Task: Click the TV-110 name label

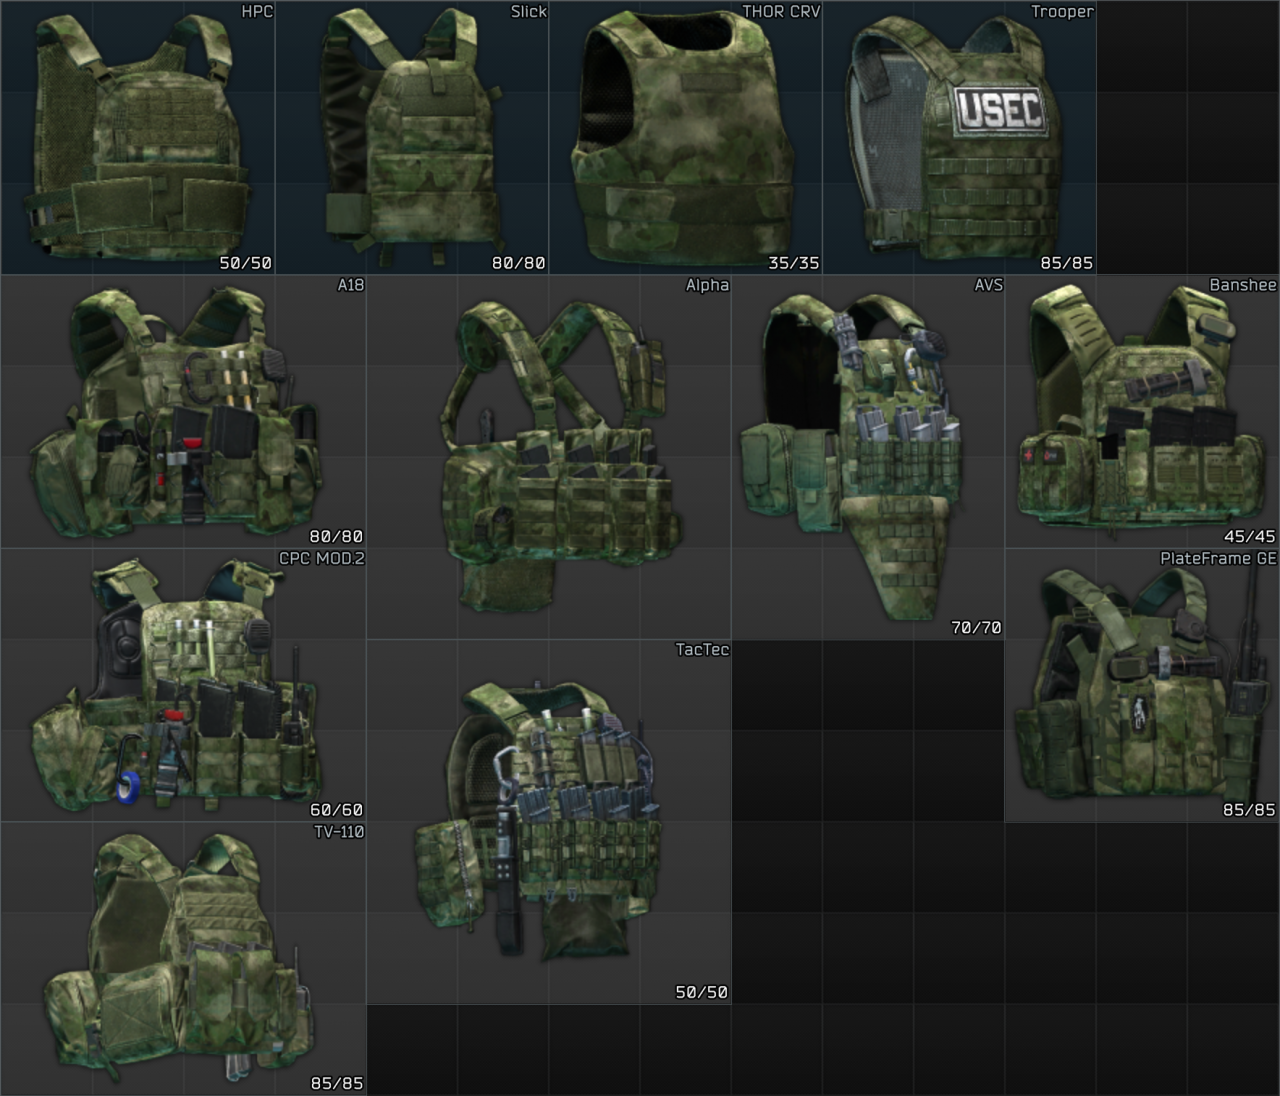Action: (339, 832)
